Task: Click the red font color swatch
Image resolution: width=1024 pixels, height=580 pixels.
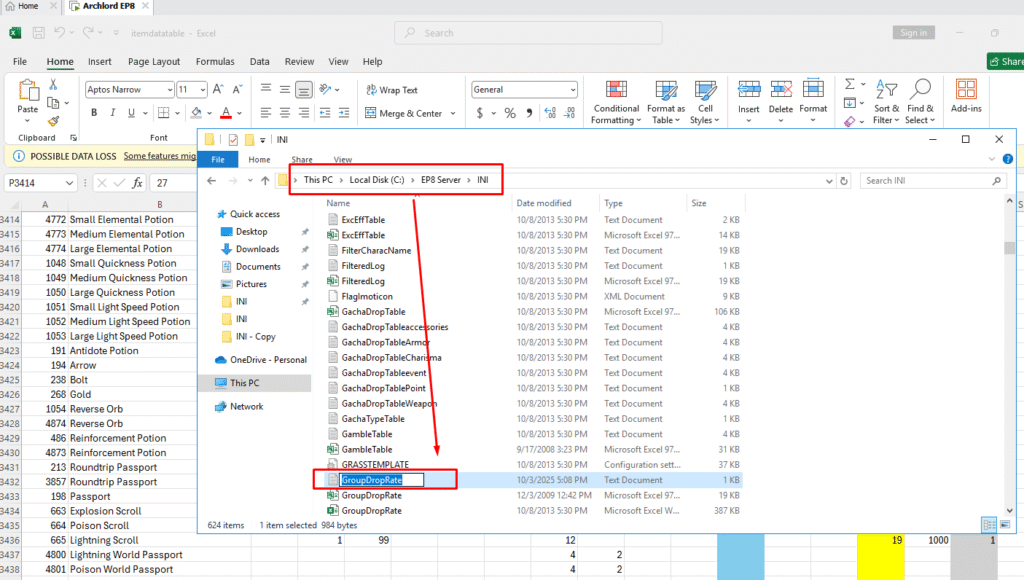Action: tap(226, 113)
